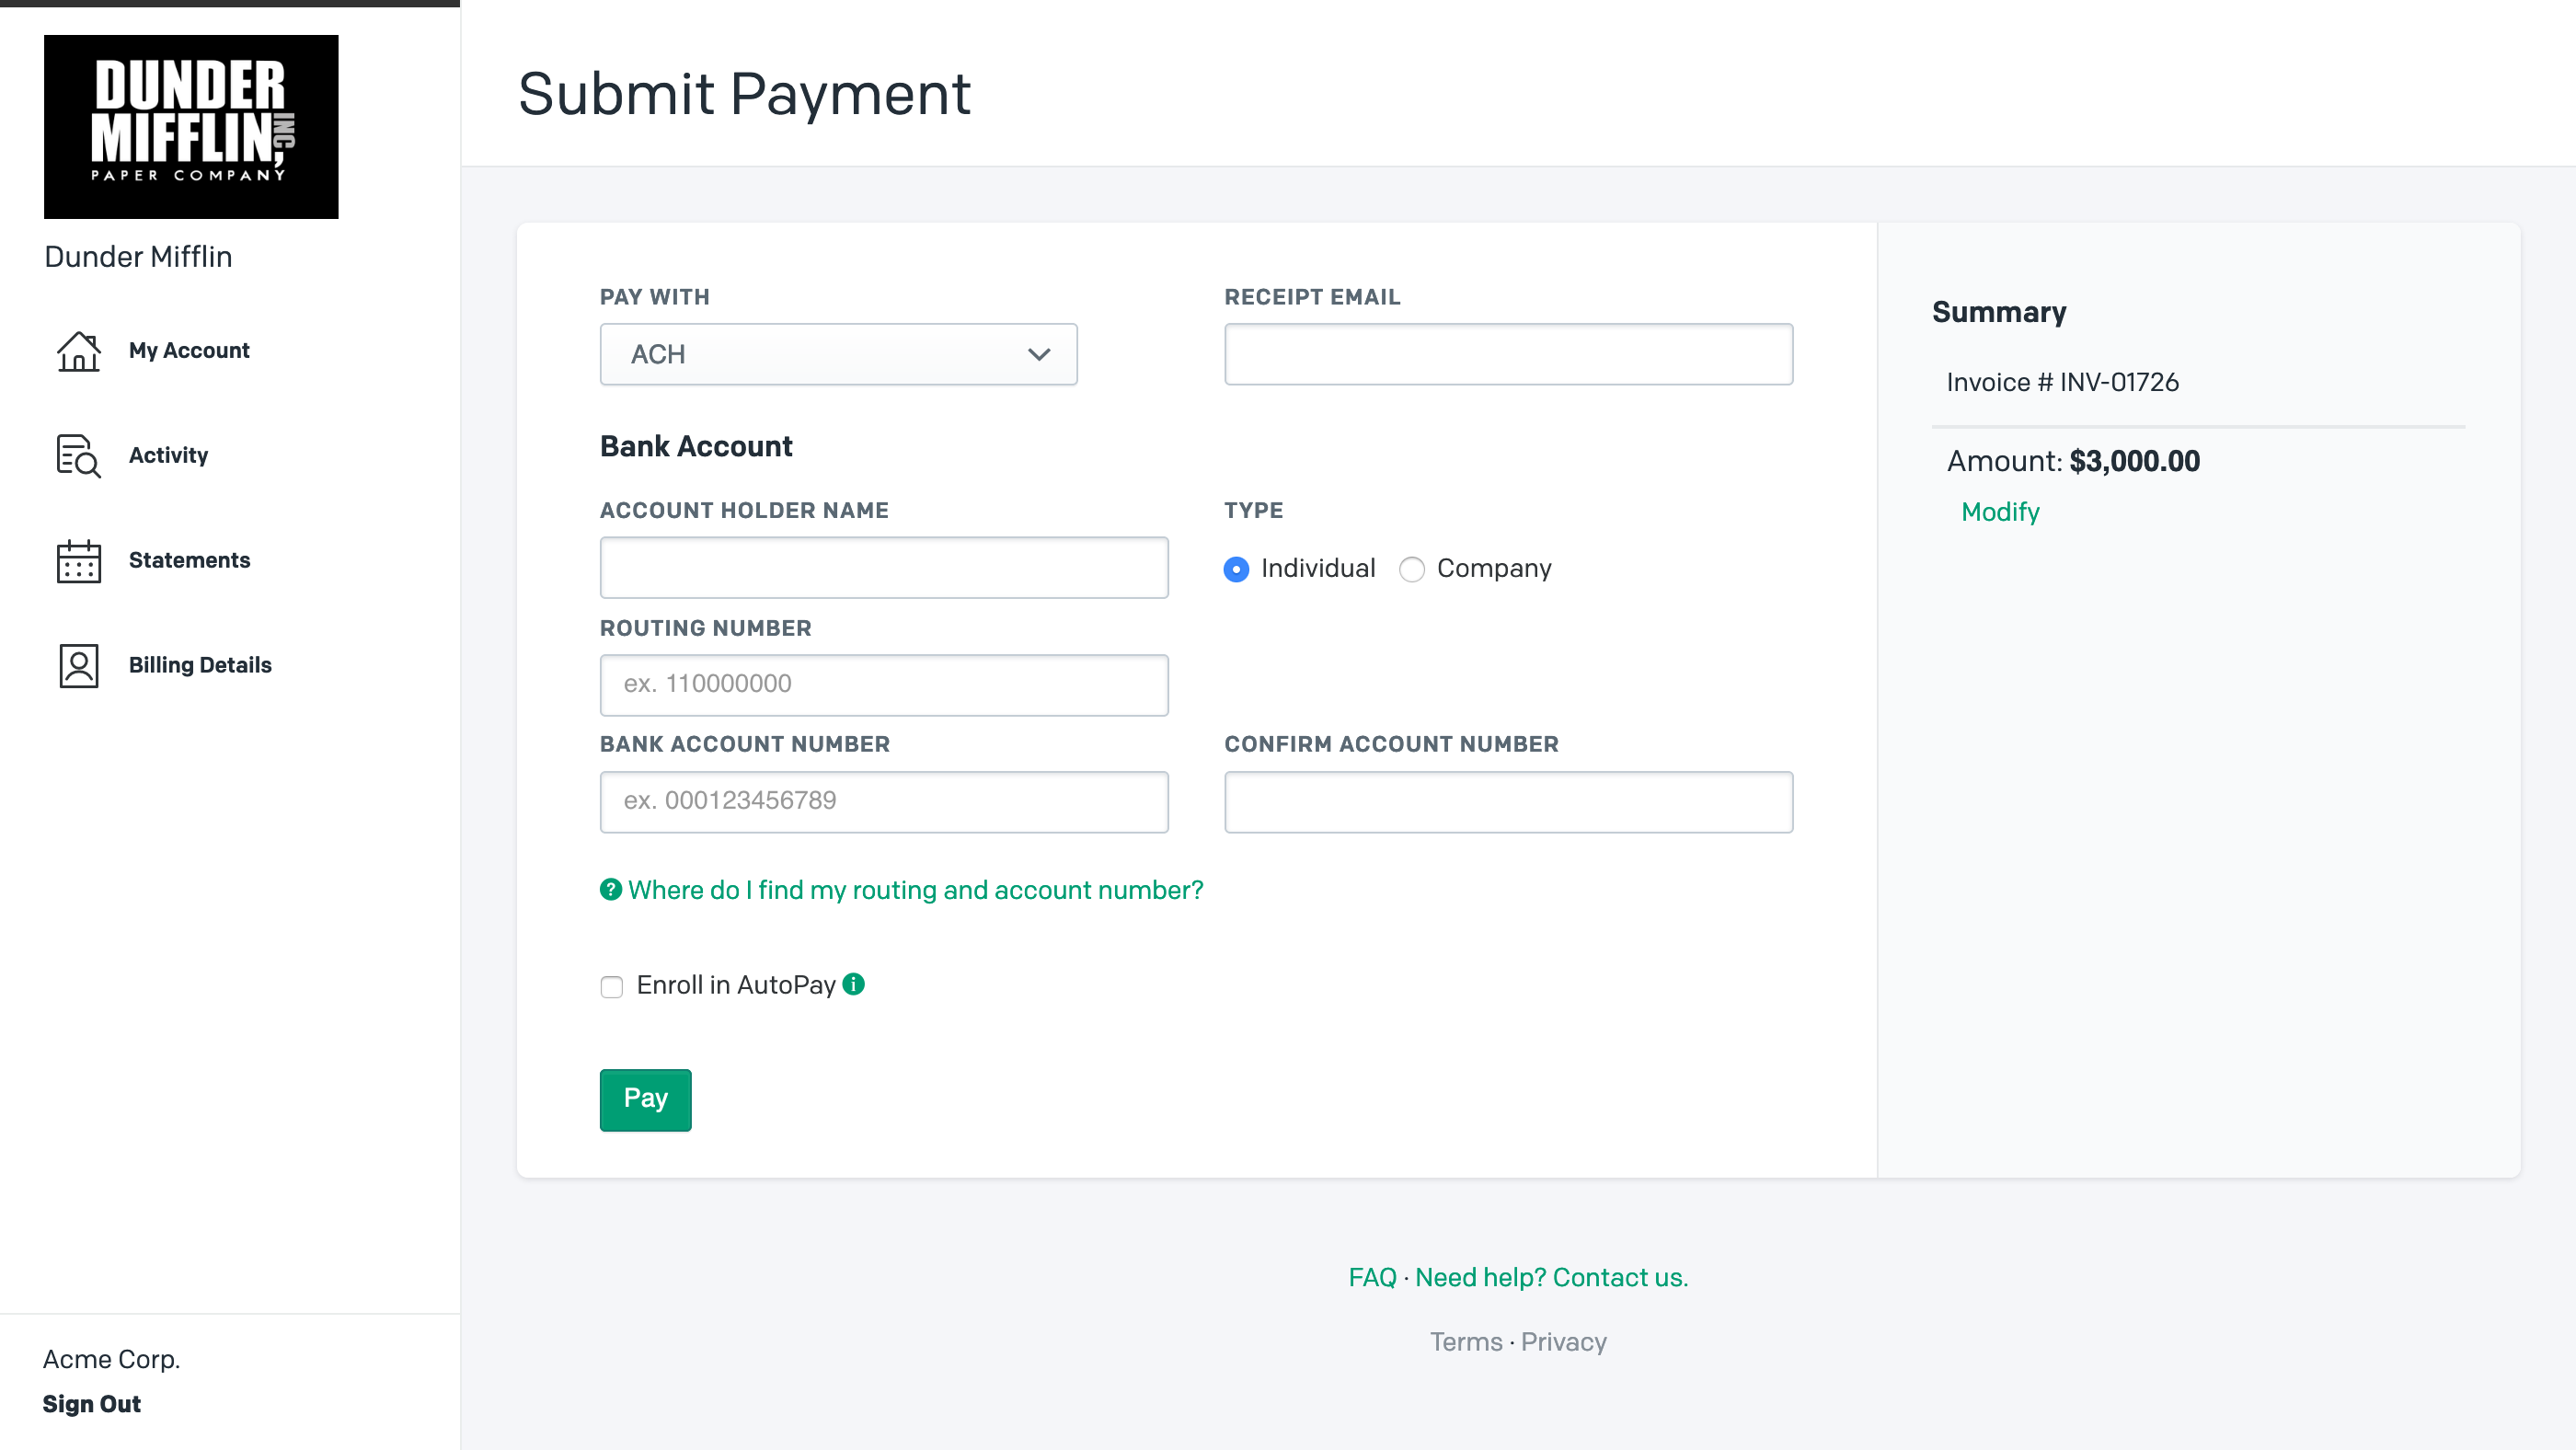Click the My Account house icon

click(78, 351)
